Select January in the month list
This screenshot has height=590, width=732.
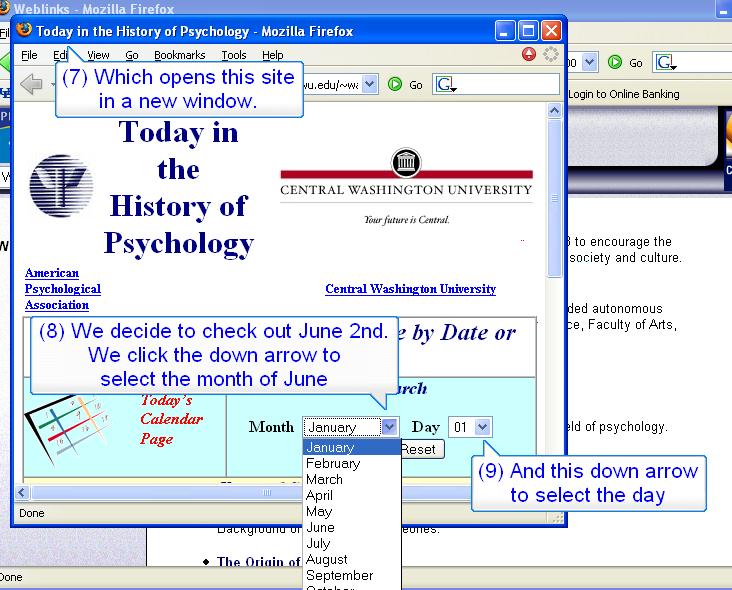click(x=352, y=447)
